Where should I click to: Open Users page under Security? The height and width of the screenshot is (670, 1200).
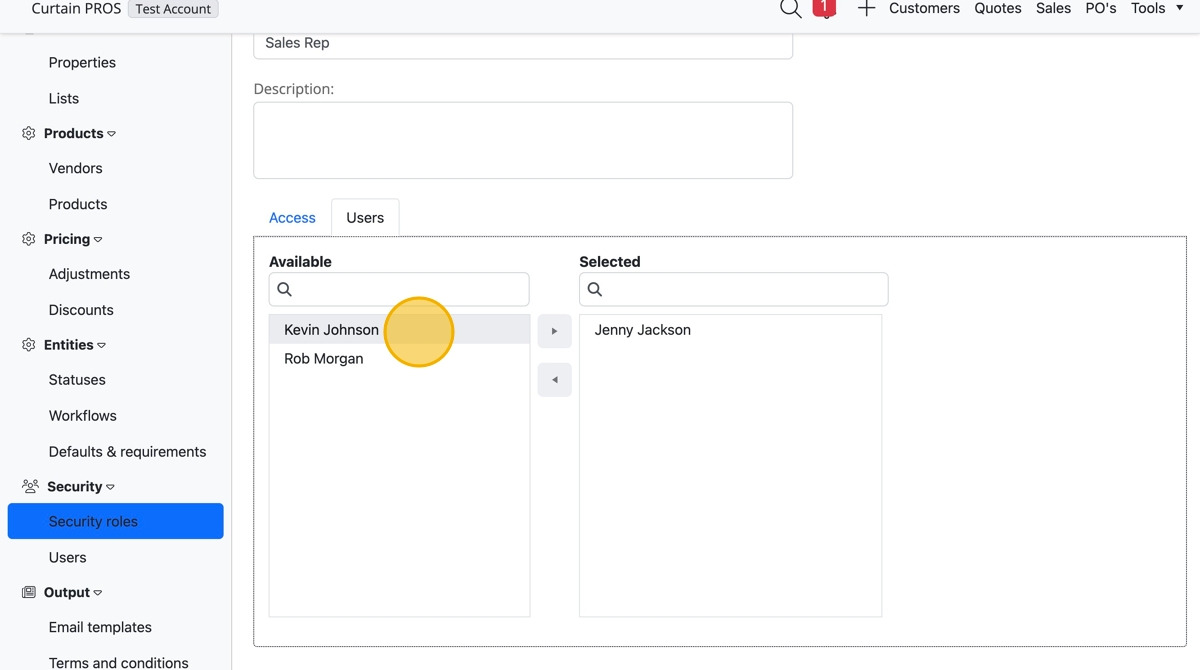pos(68,557)
